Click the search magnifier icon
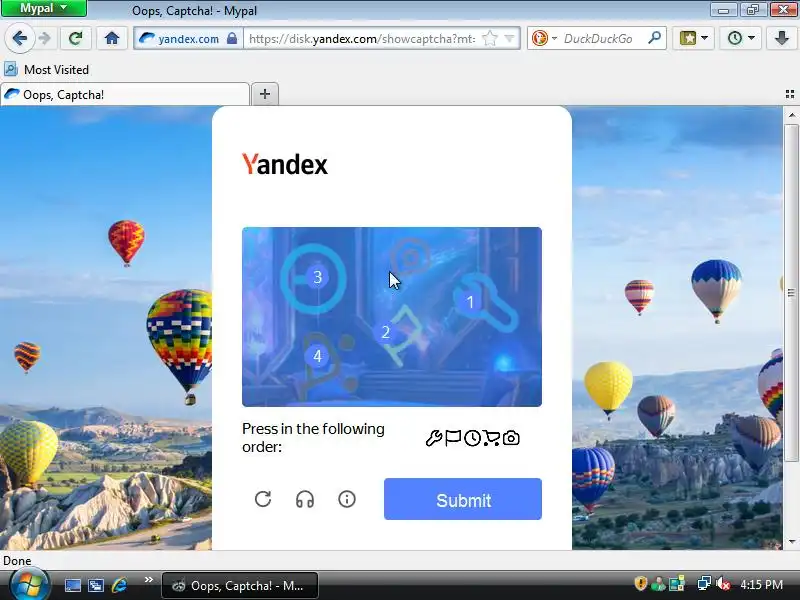This screenshot has height=600, width=800. (x=655, y=38)
